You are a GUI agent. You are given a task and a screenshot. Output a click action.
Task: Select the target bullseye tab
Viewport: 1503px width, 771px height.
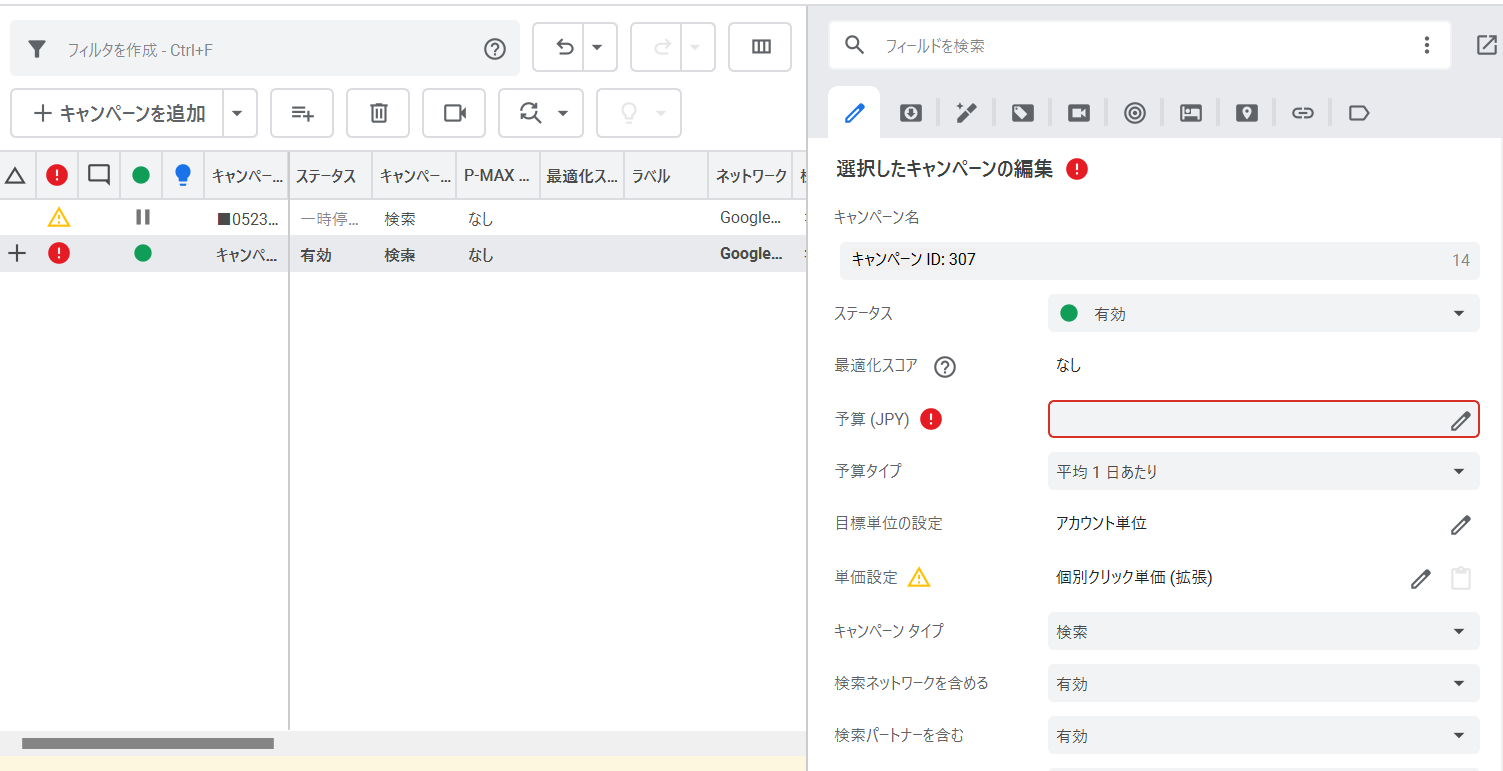[1134, 113]
